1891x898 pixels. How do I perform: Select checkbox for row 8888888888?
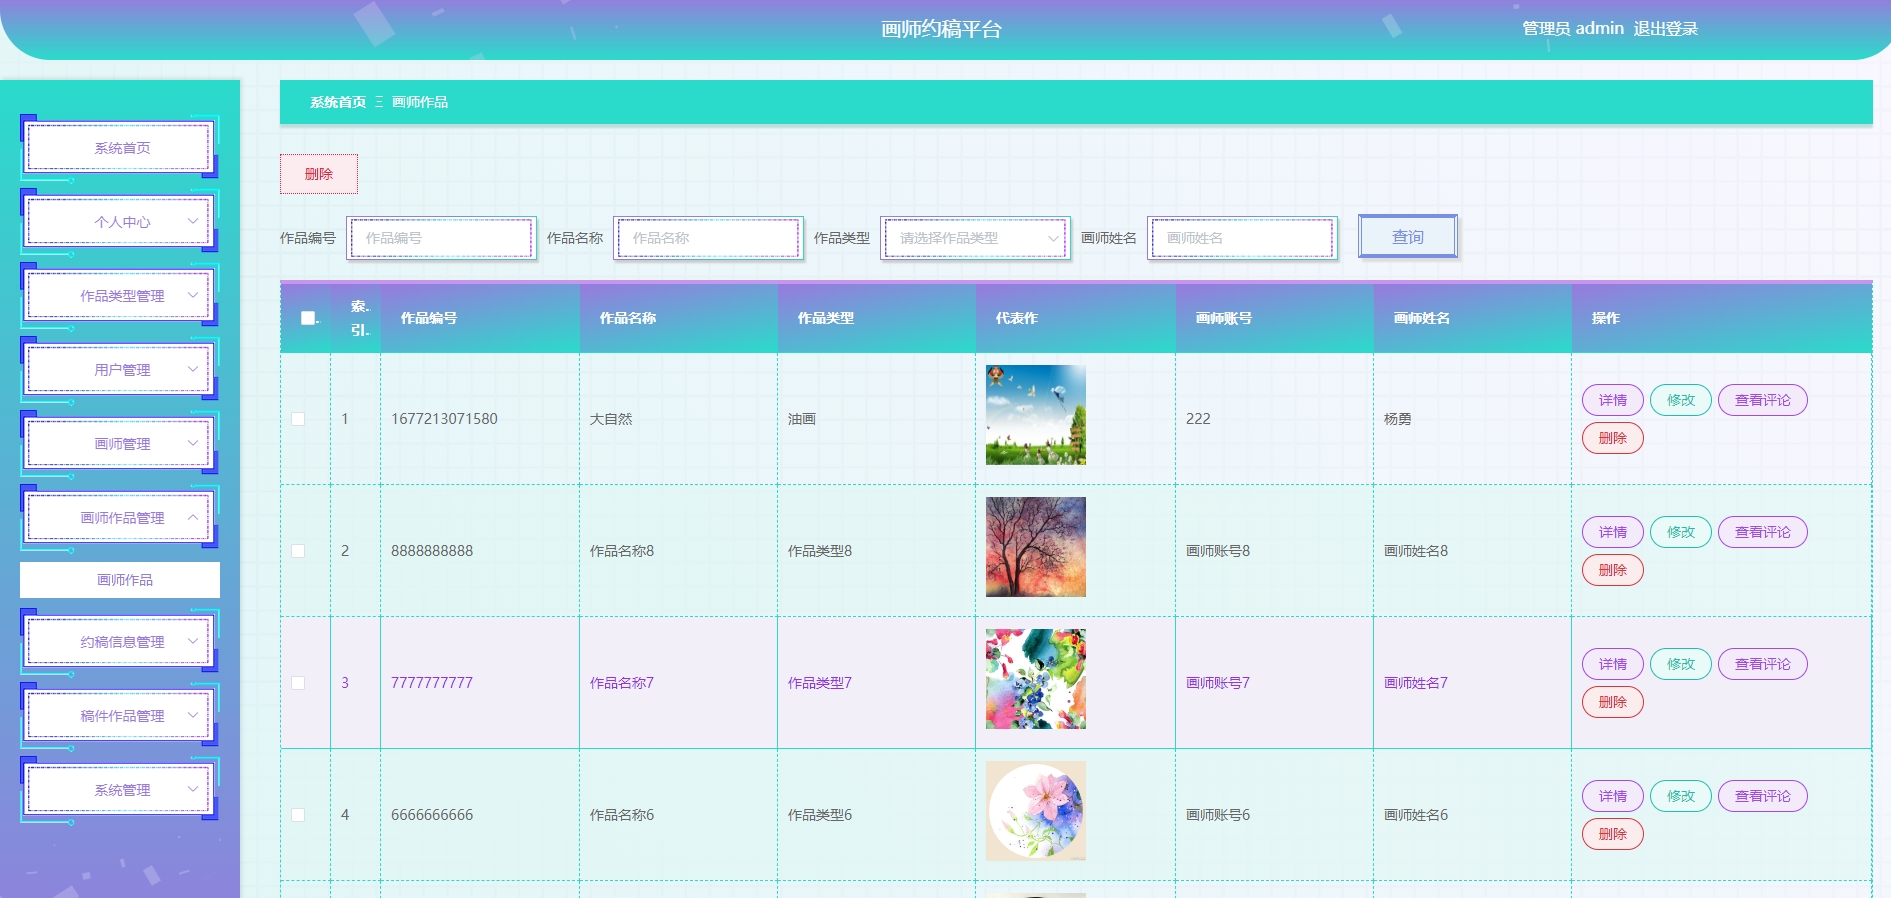(x=298, y=551)
